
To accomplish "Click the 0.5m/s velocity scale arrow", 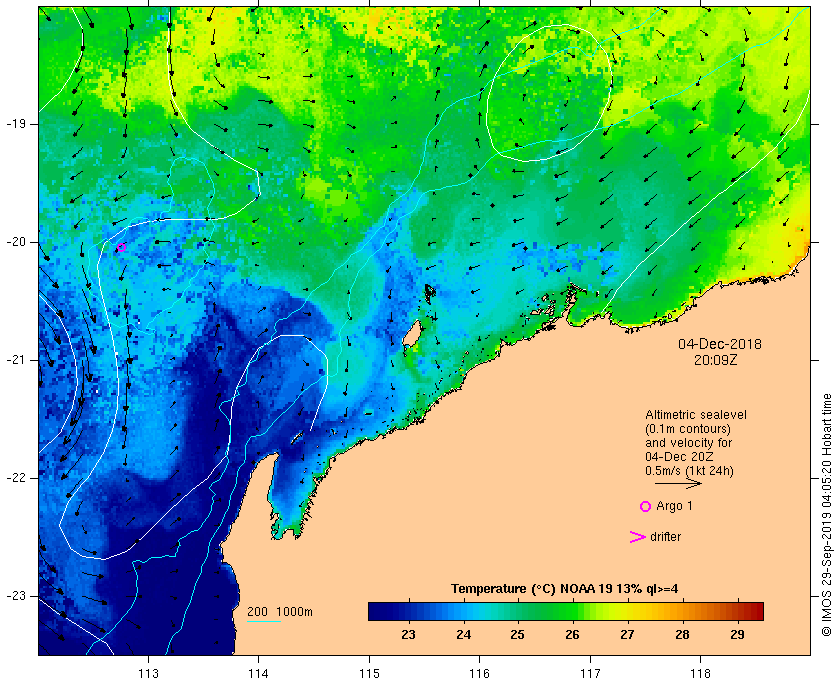I will pyautogui.click(x=678, y=484).
